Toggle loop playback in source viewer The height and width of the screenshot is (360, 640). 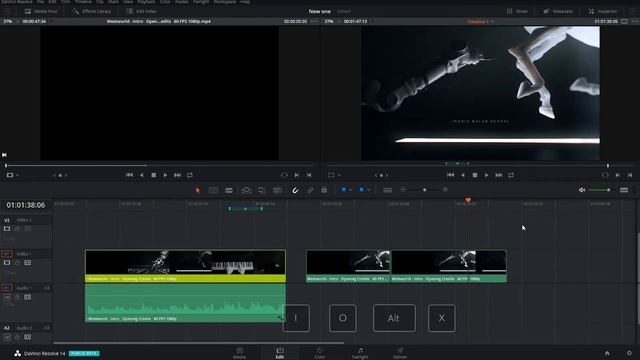point(190,175)
